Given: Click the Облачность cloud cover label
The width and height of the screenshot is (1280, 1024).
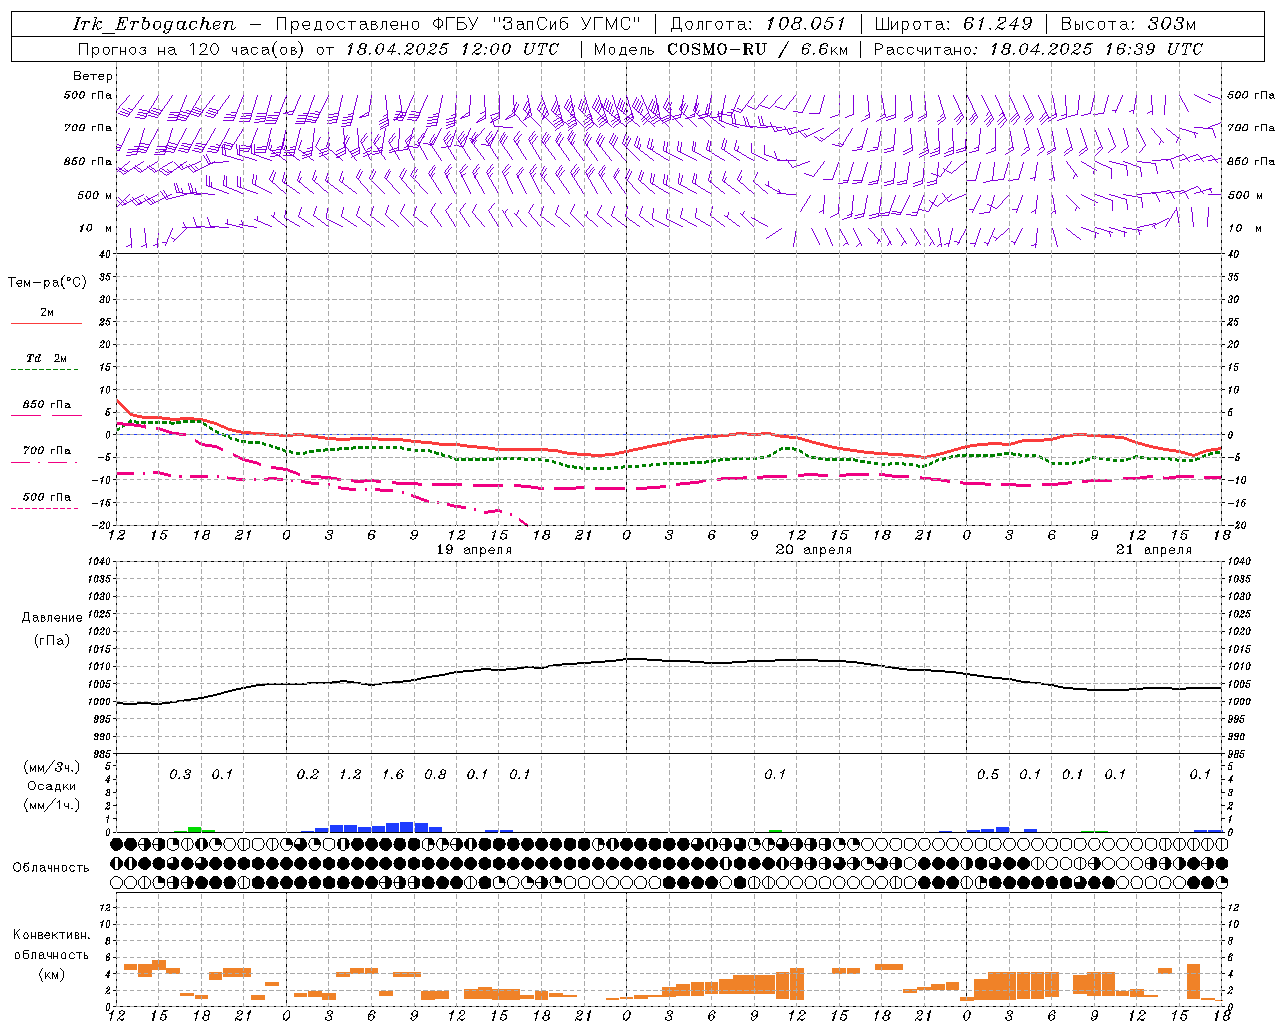Looking at the screenshot, I should pyautogui.click(x=51, y=868).
